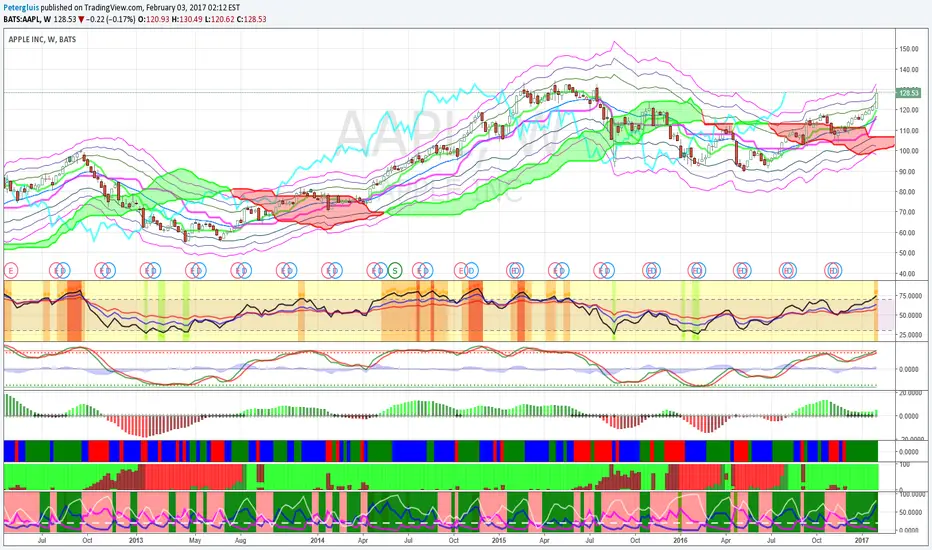This screenshot has height=550, width=932.
Task: Click the TradingView.com text in the header
Action: [115, 8]
